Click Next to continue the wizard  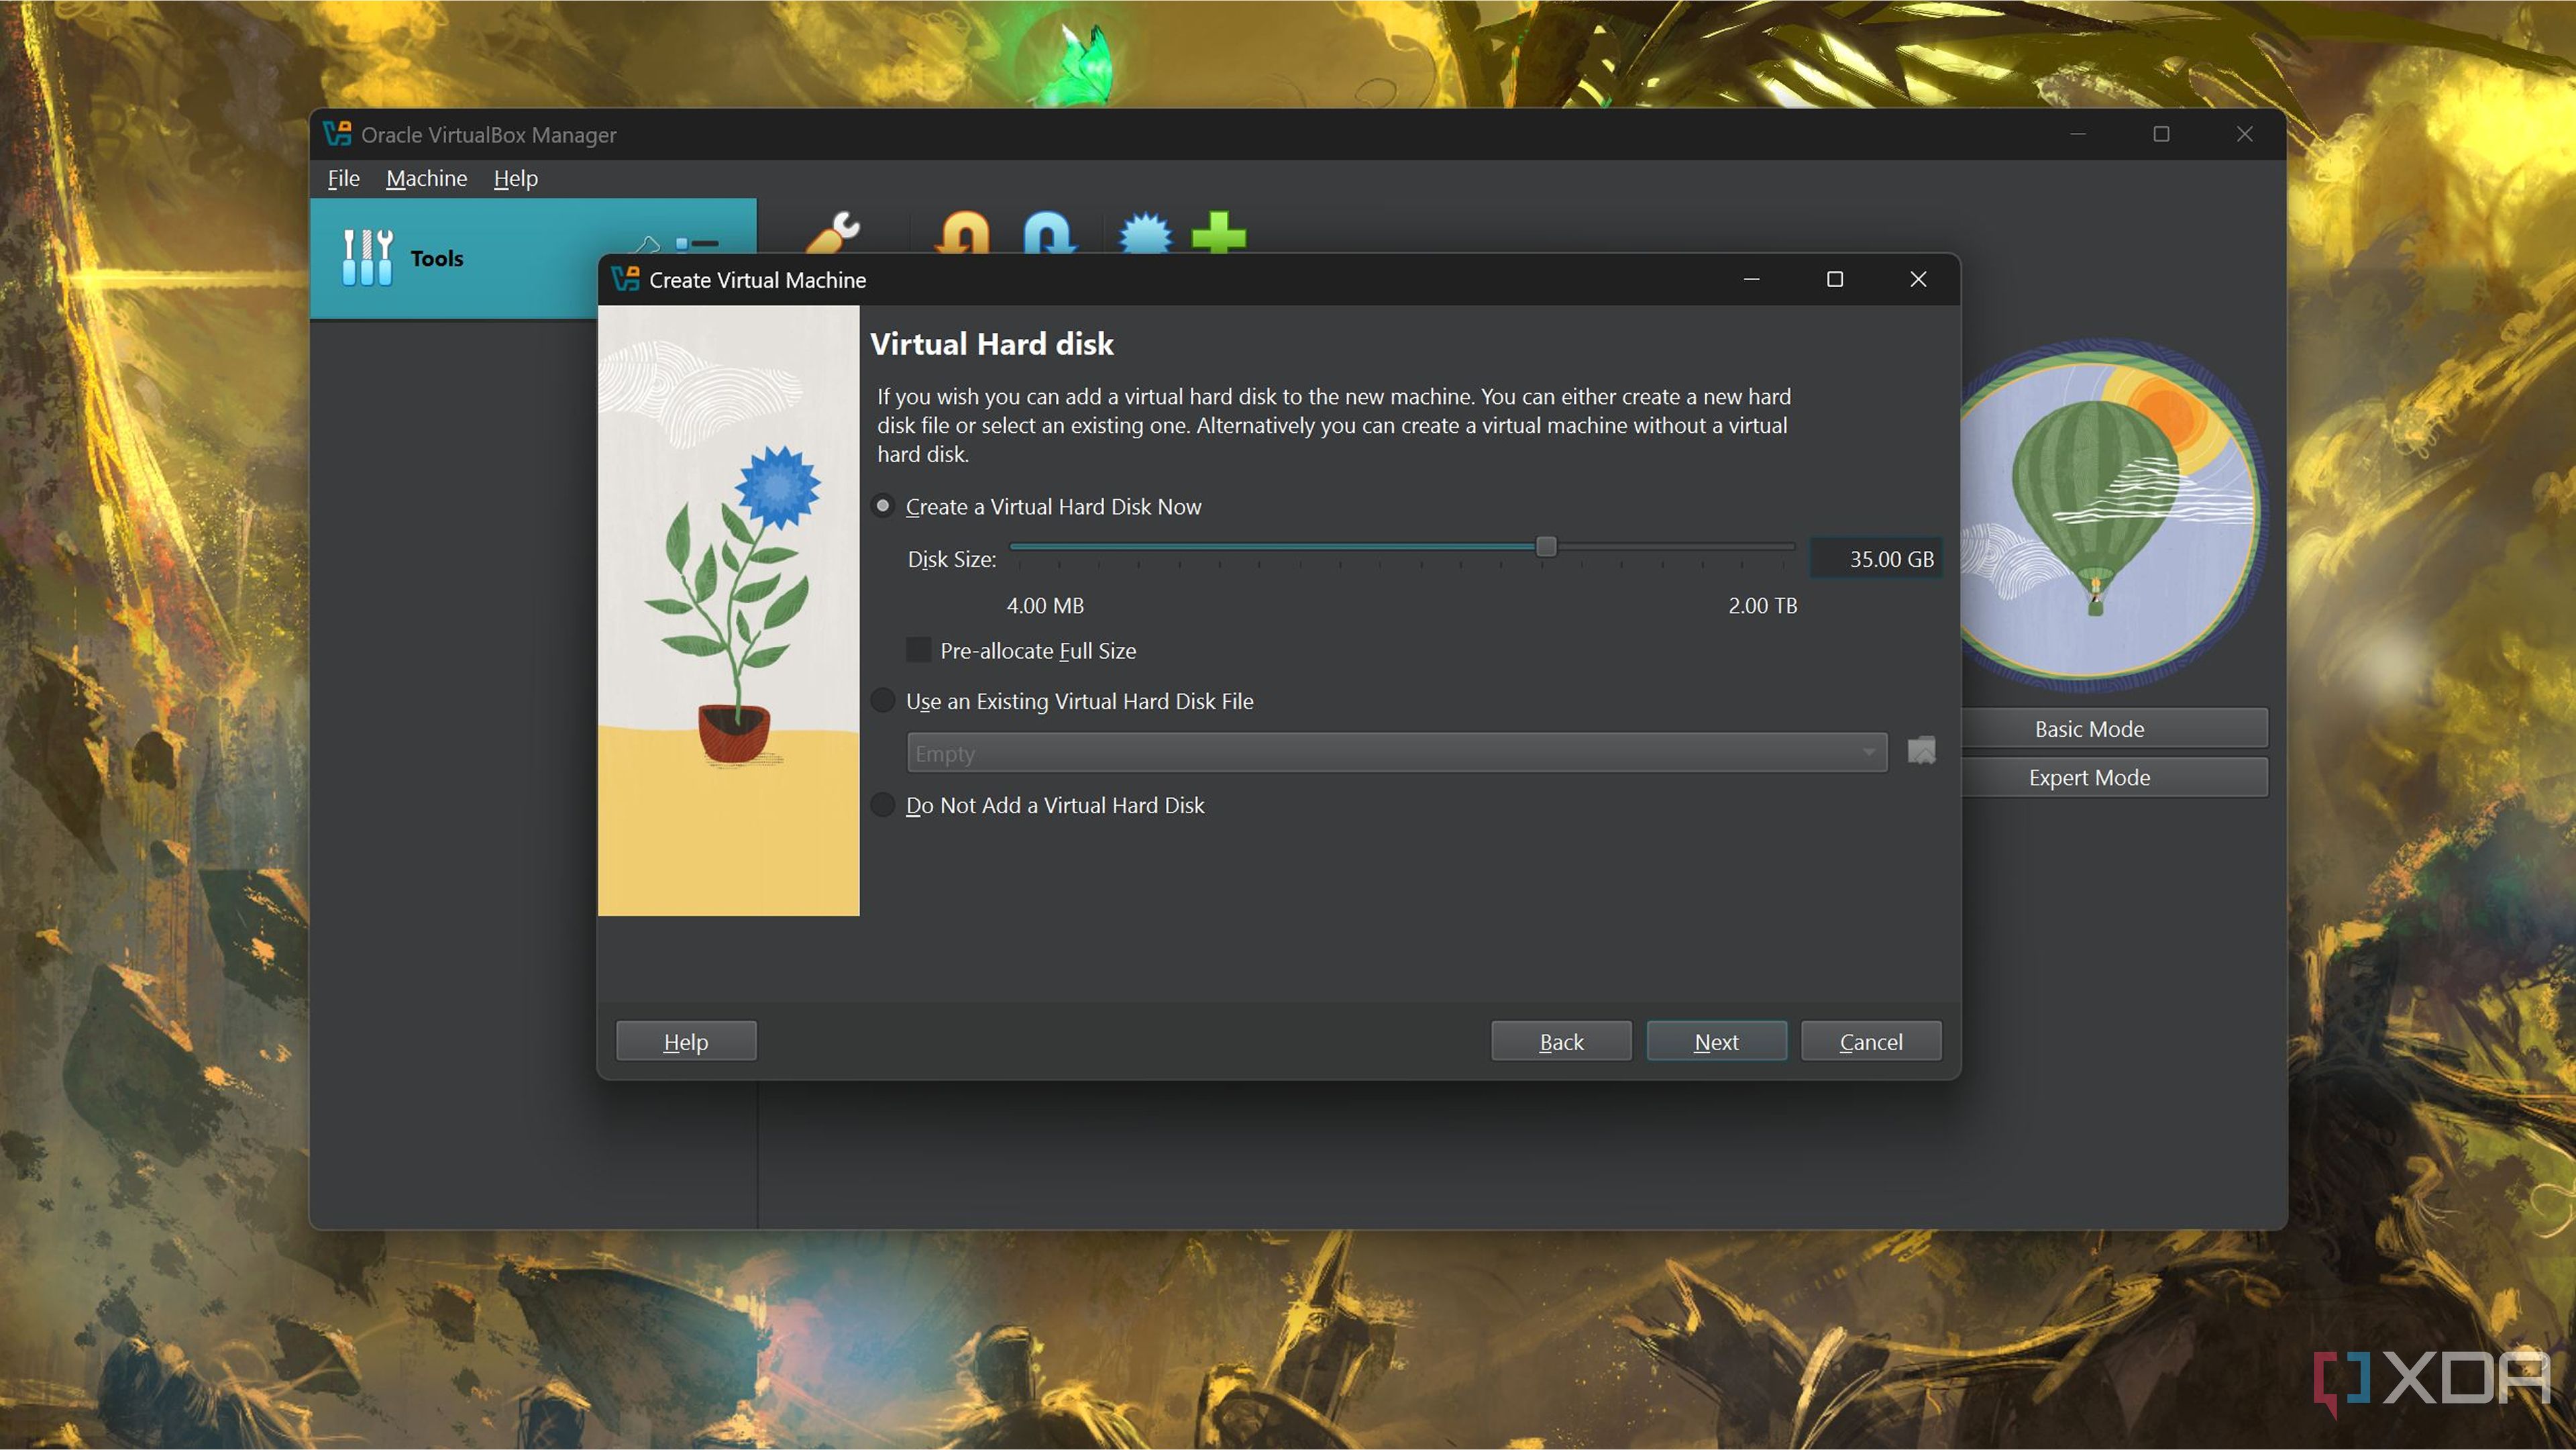[1716, 1041]
